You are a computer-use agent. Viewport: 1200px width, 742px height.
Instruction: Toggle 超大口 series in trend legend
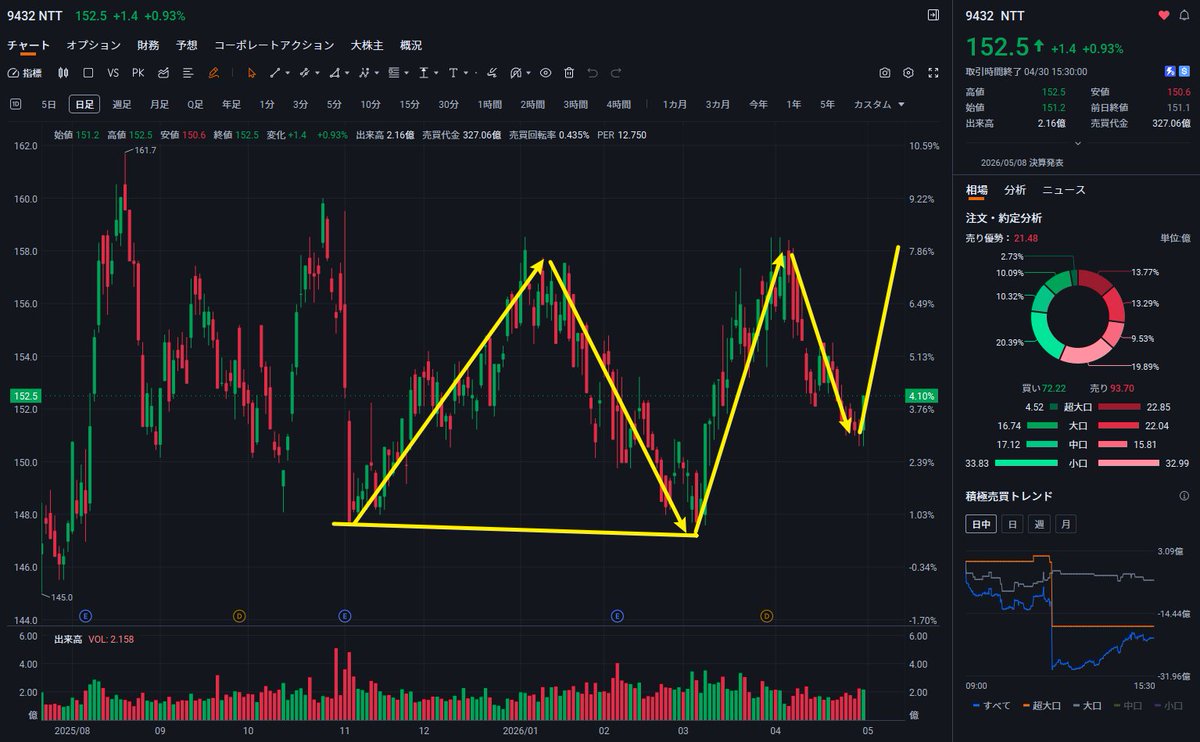pos(1043,705)
